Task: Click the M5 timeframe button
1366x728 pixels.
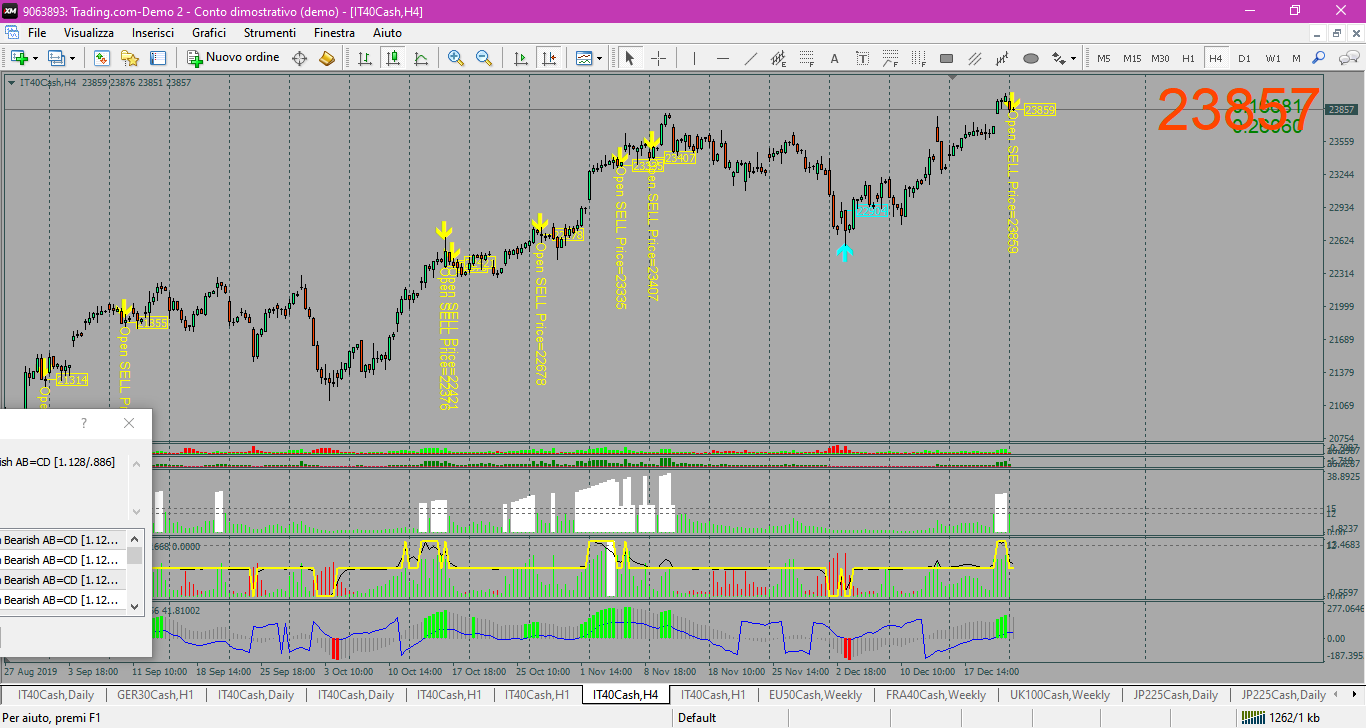Action: pos(1104,58)
